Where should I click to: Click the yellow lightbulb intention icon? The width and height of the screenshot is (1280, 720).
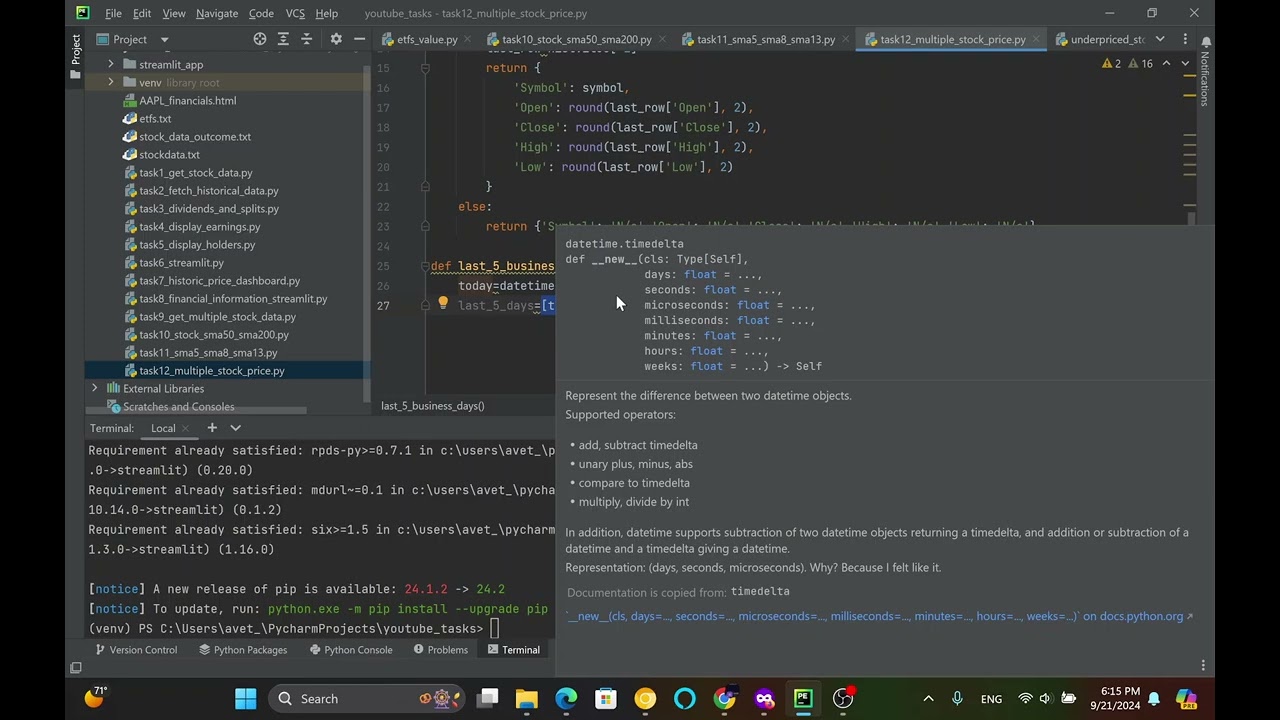(443, 304)
